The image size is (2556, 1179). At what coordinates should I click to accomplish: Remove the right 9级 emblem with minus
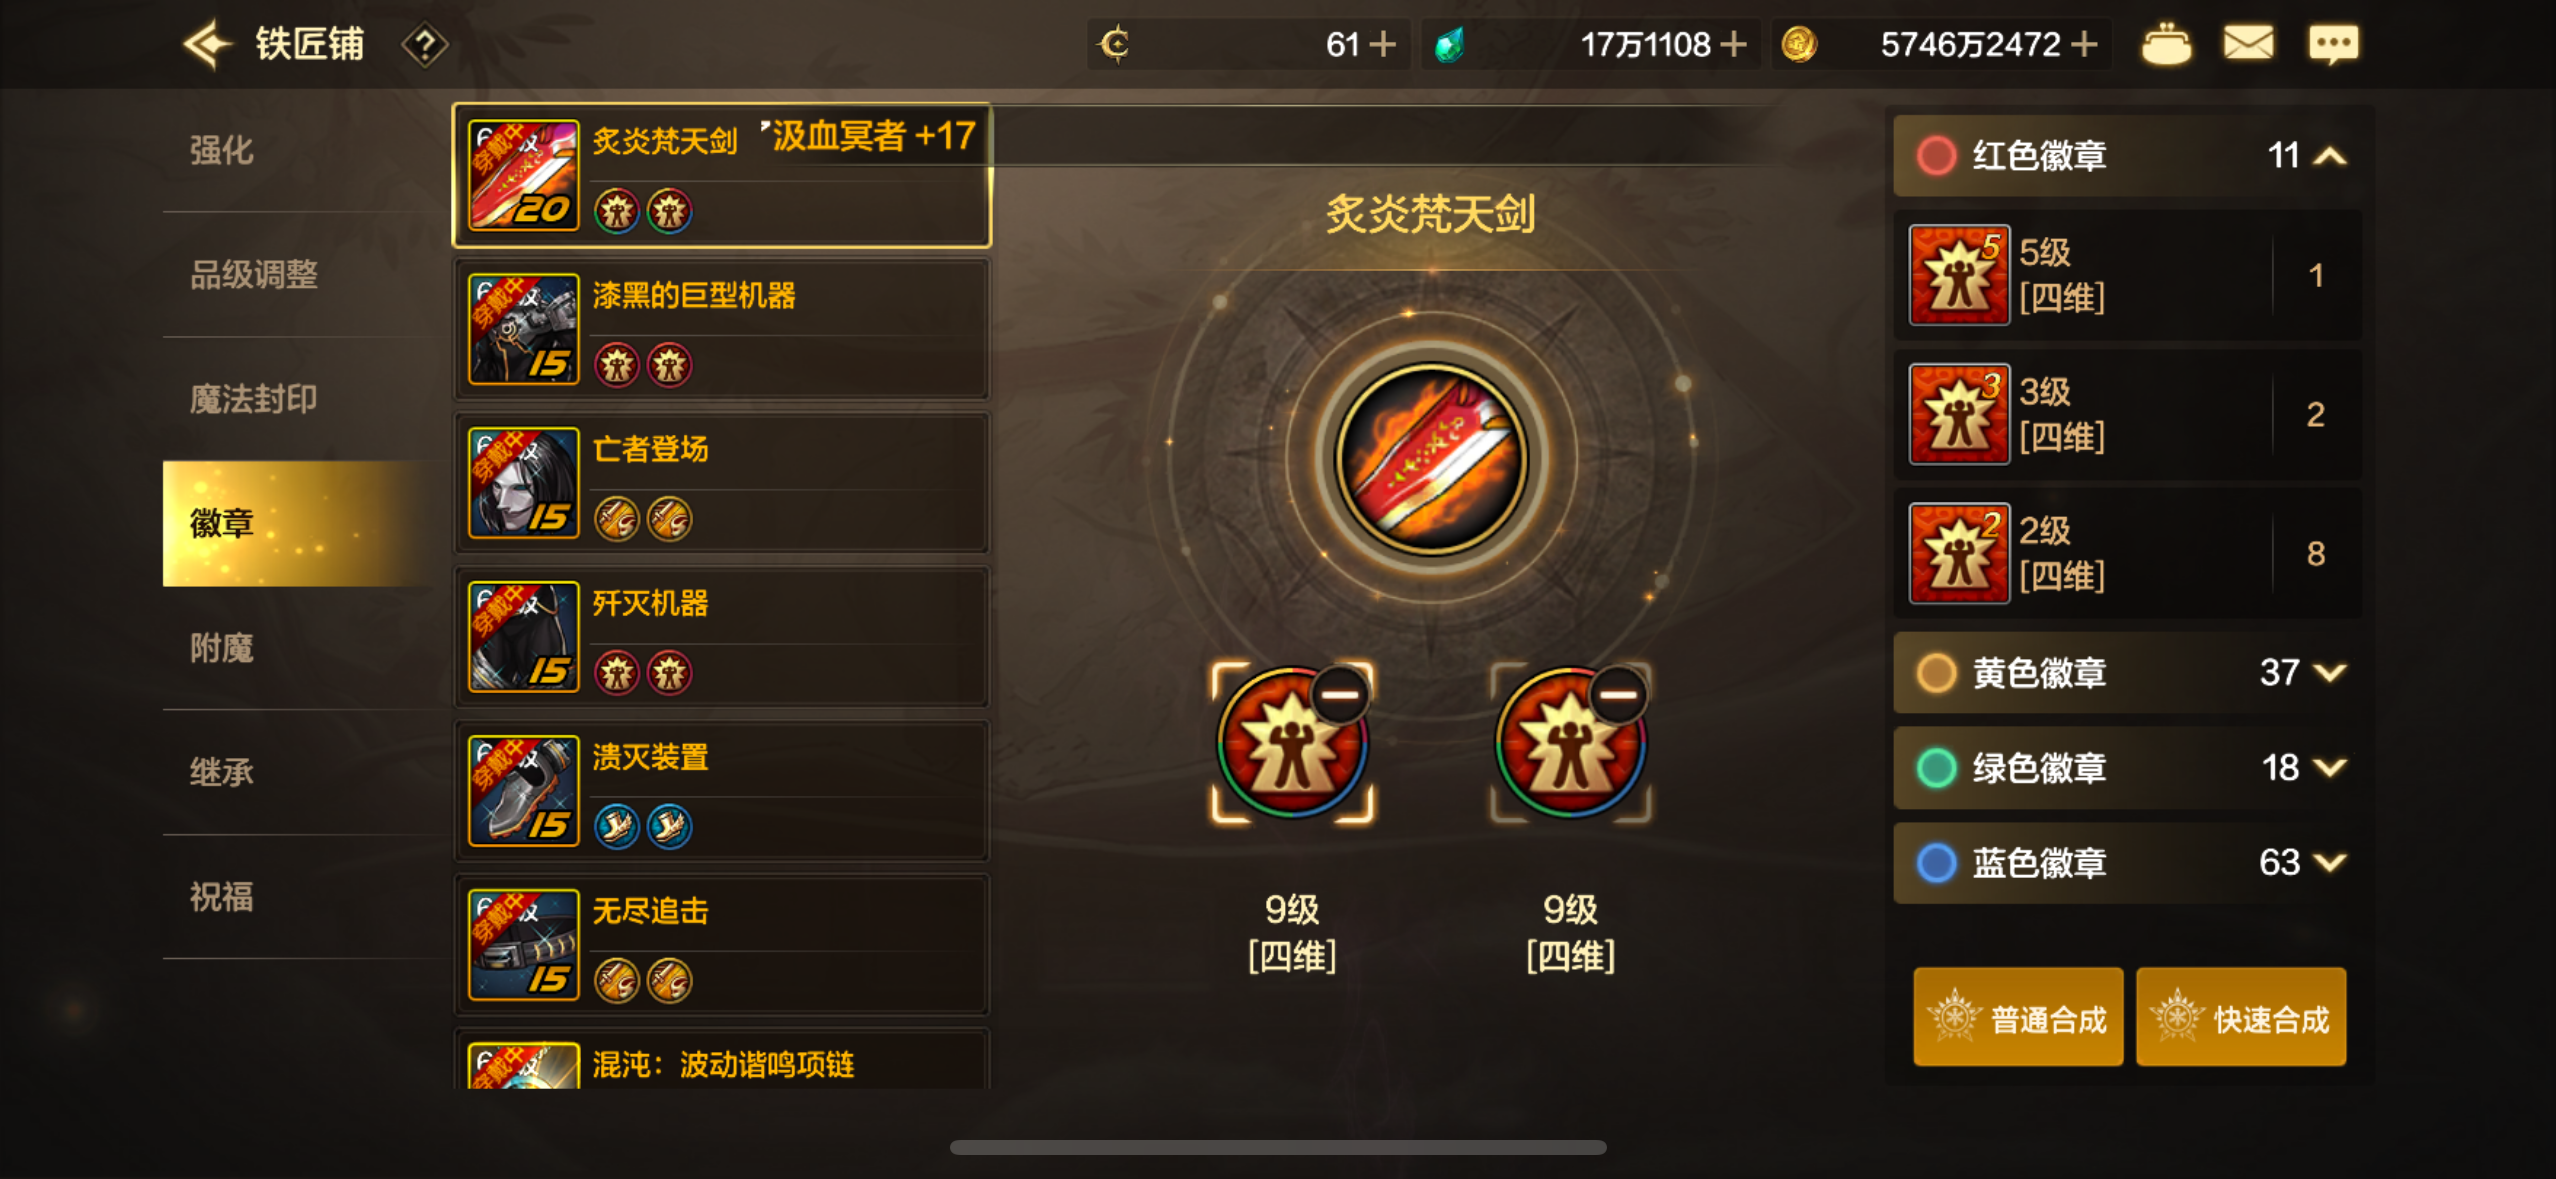coord(1618,694)
